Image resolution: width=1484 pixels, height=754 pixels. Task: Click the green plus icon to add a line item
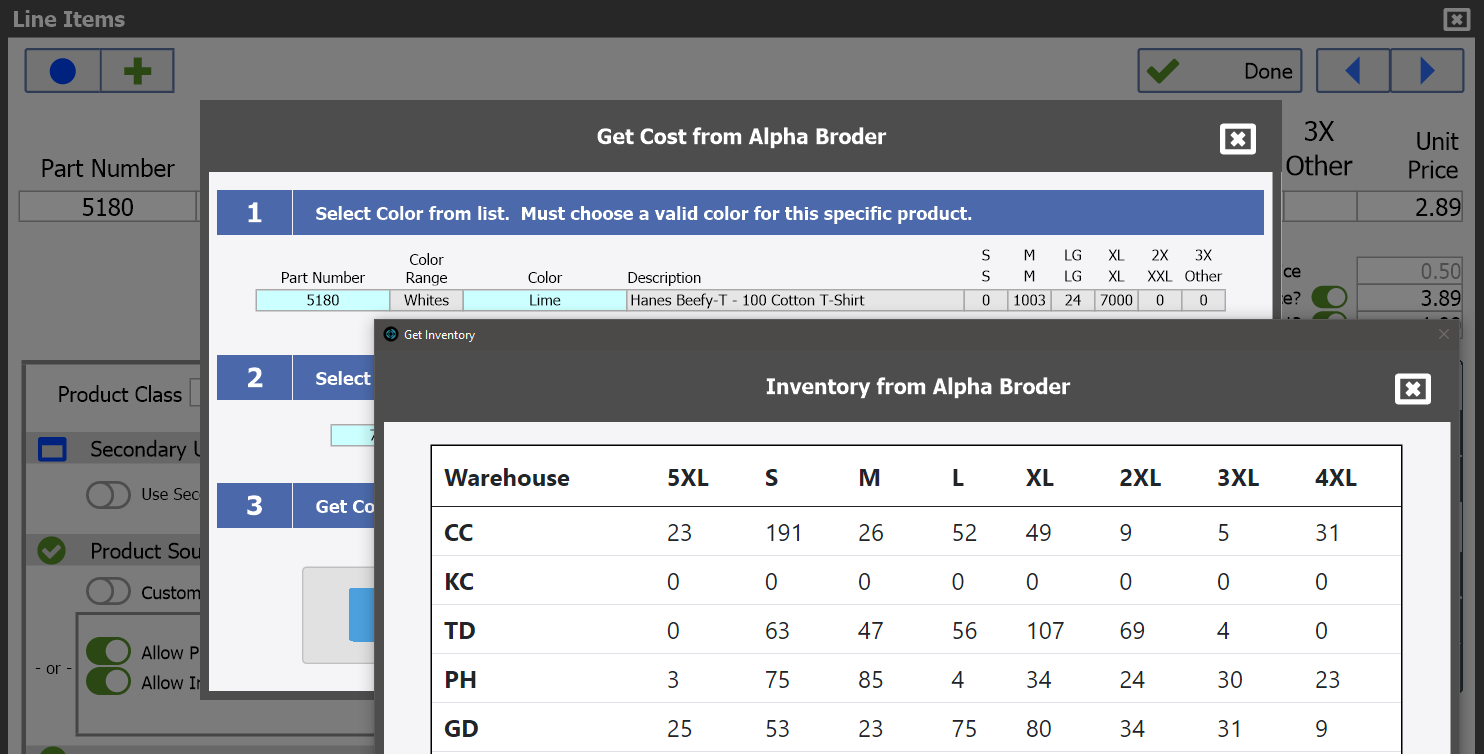[136, 70]
